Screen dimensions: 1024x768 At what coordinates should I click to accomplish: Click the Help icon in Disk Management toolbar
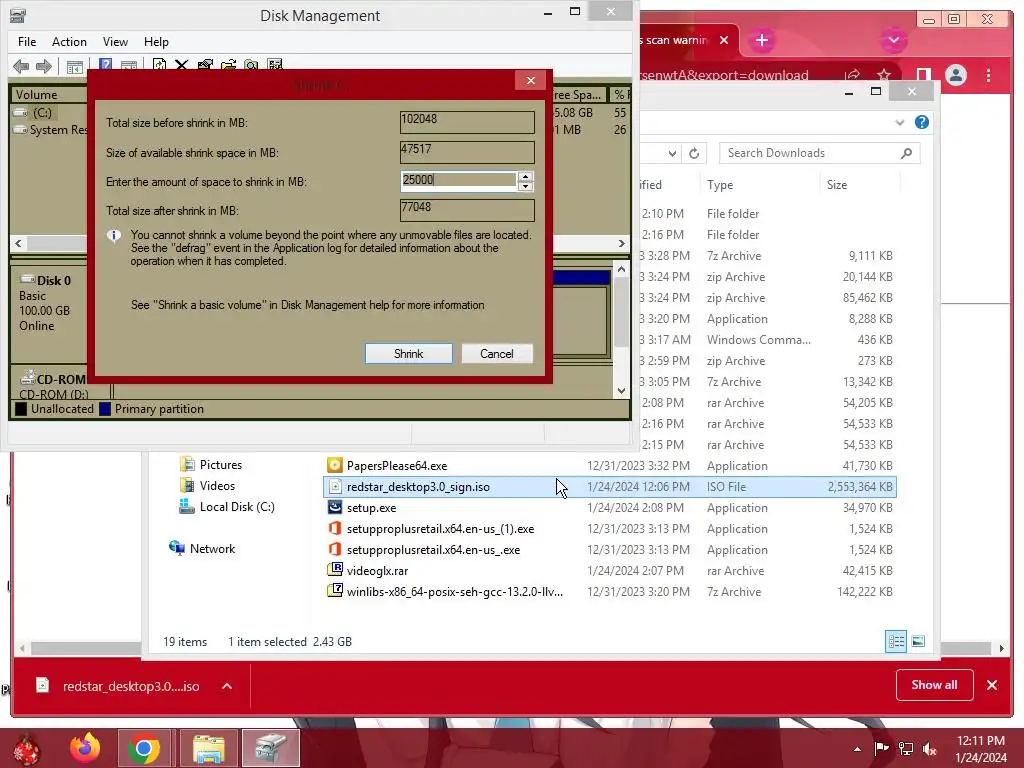[x=105, y=65]
